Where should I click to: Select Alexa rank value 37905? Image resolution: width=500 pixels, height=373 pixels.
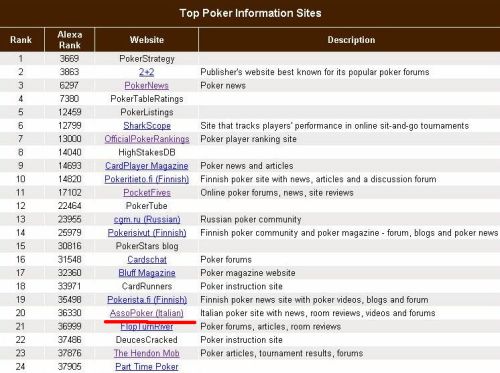[70, 366]
